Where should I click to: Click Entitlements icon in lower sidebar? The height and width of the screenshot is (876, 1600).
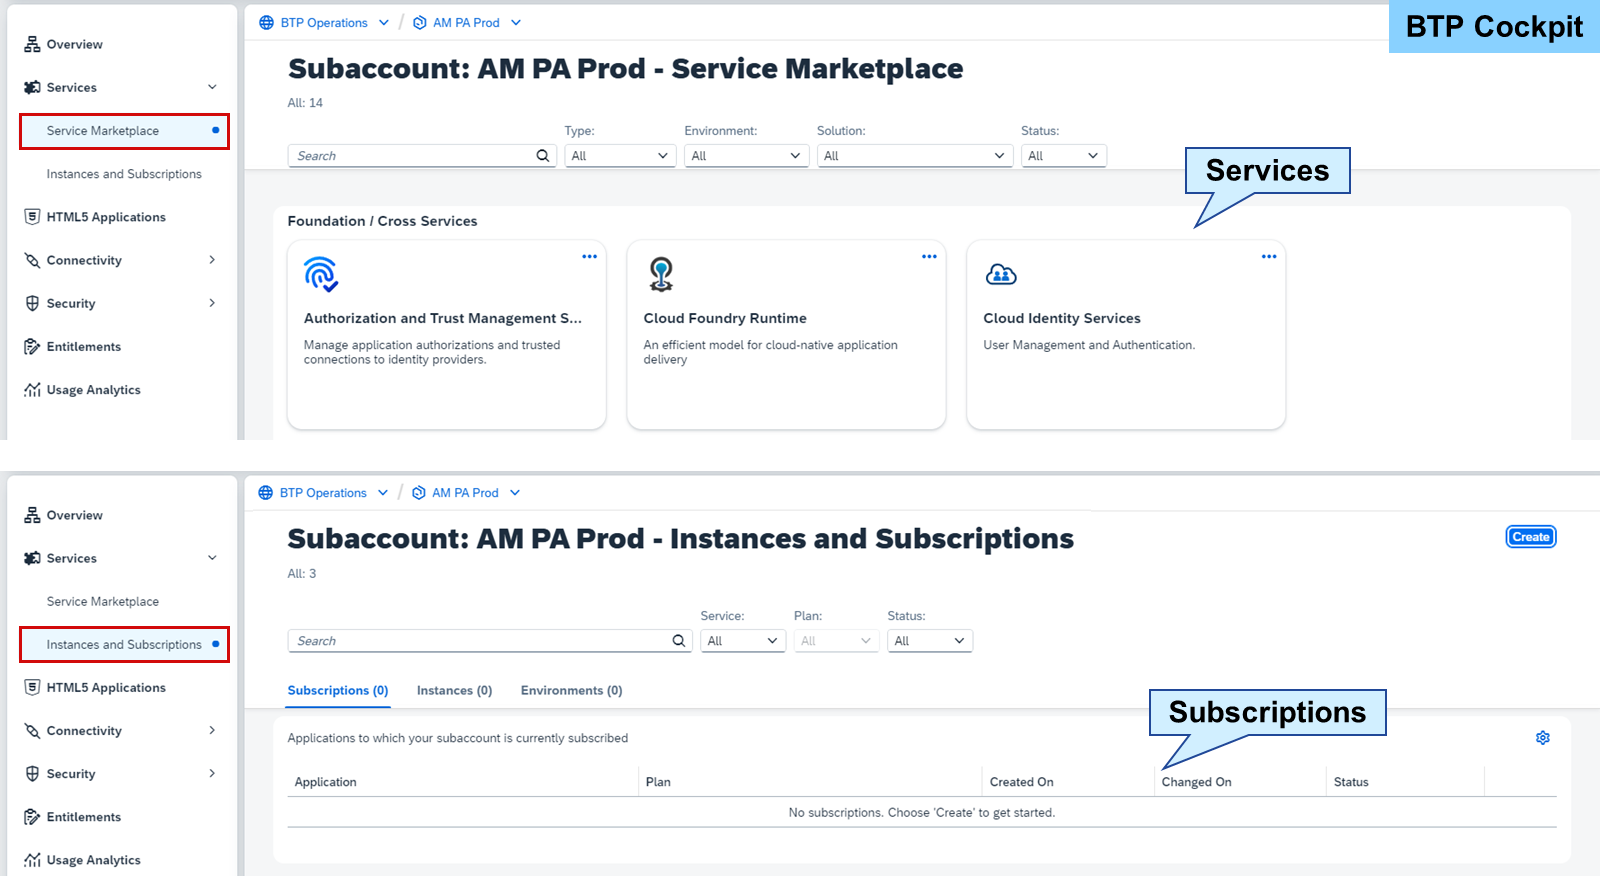(x=32, y=817)
